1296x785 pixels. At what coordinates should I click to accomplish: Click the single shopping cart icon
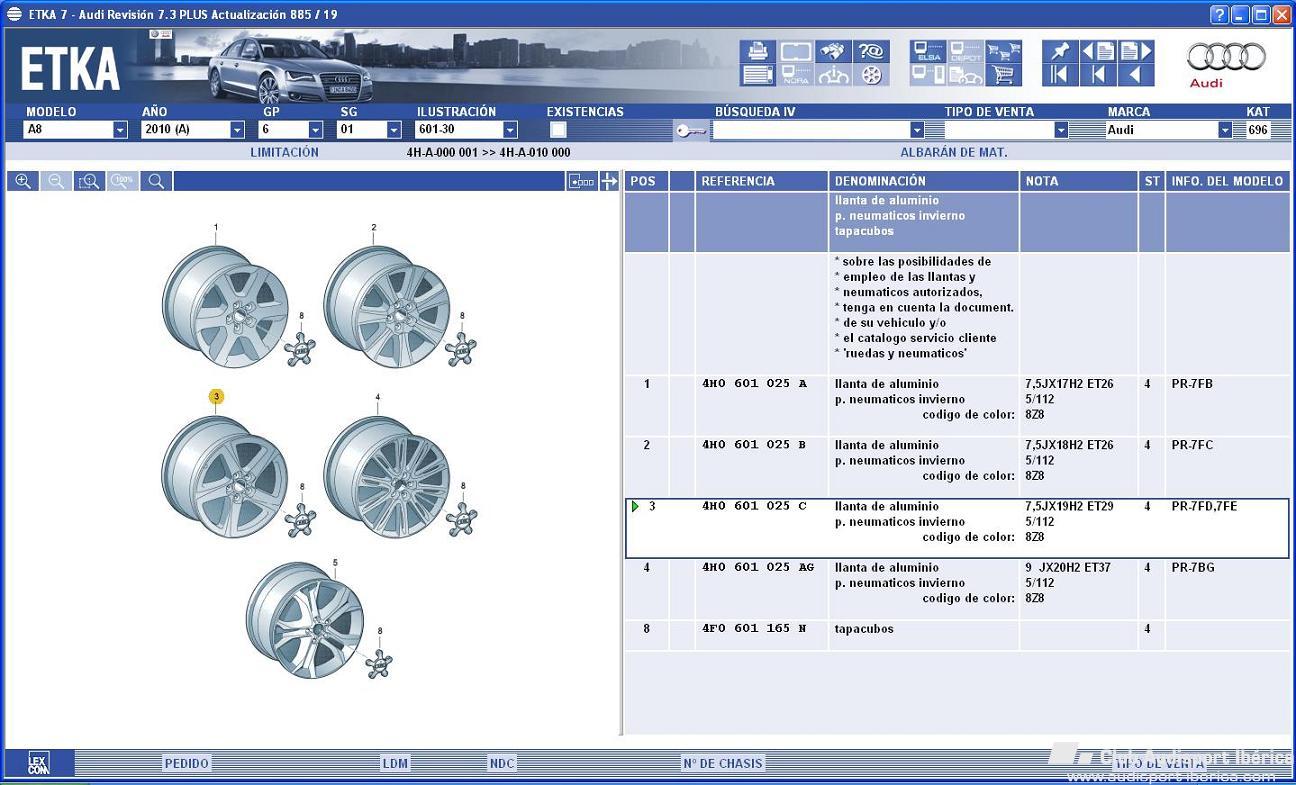[1003, 75]
